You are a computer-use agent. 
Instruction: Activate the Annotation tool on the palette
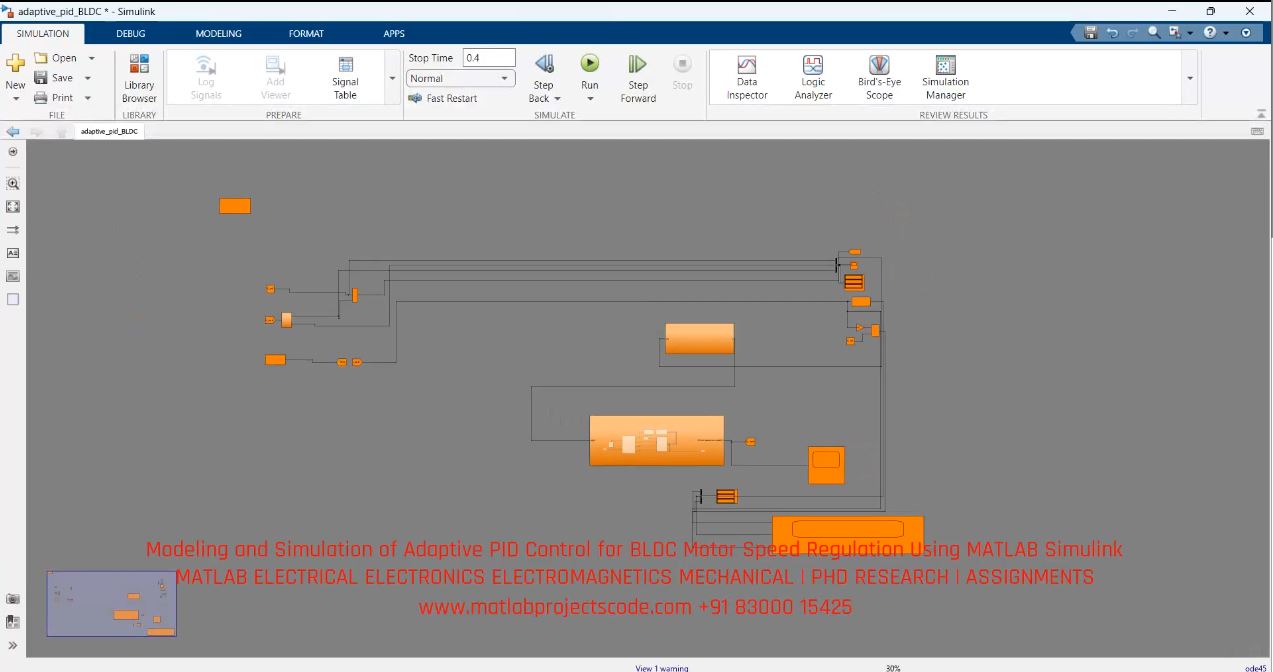pyautogui.click(x=13, y=253)
